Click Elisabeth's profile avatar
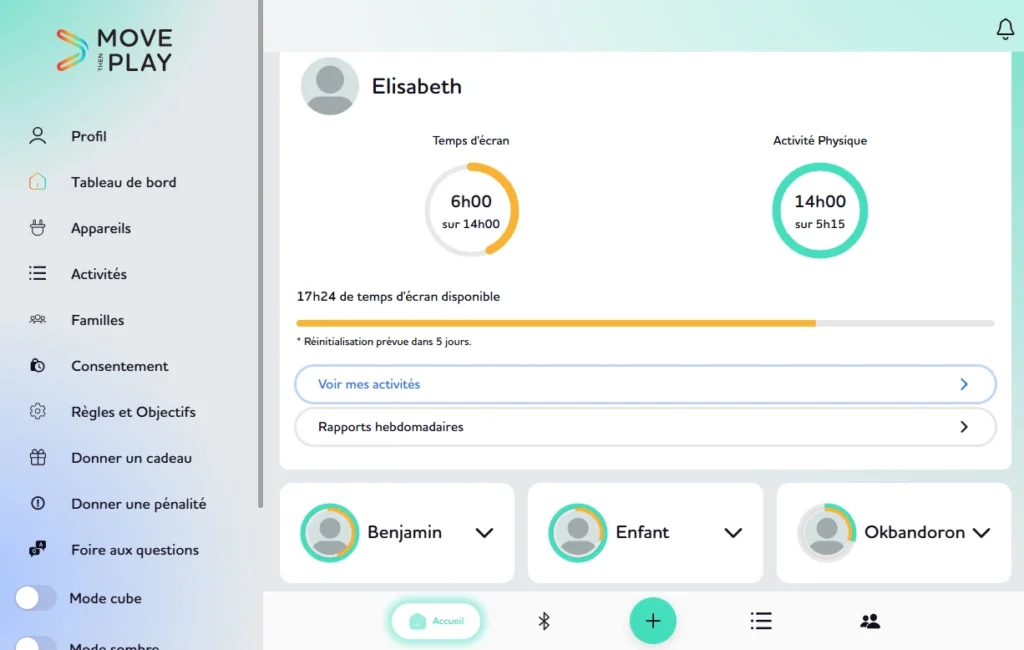Image resolution: width=1024 pixels, height=650 pixels. (x=330, y=86)
